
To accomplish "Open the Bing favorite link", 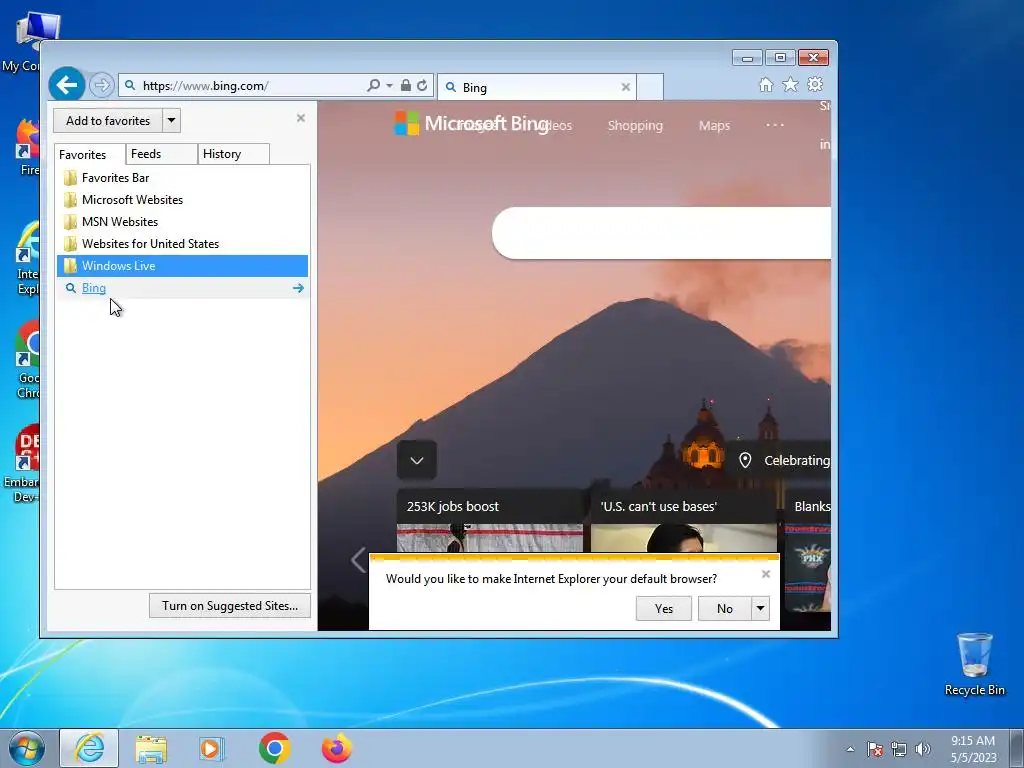I will [x=93, y=288].
